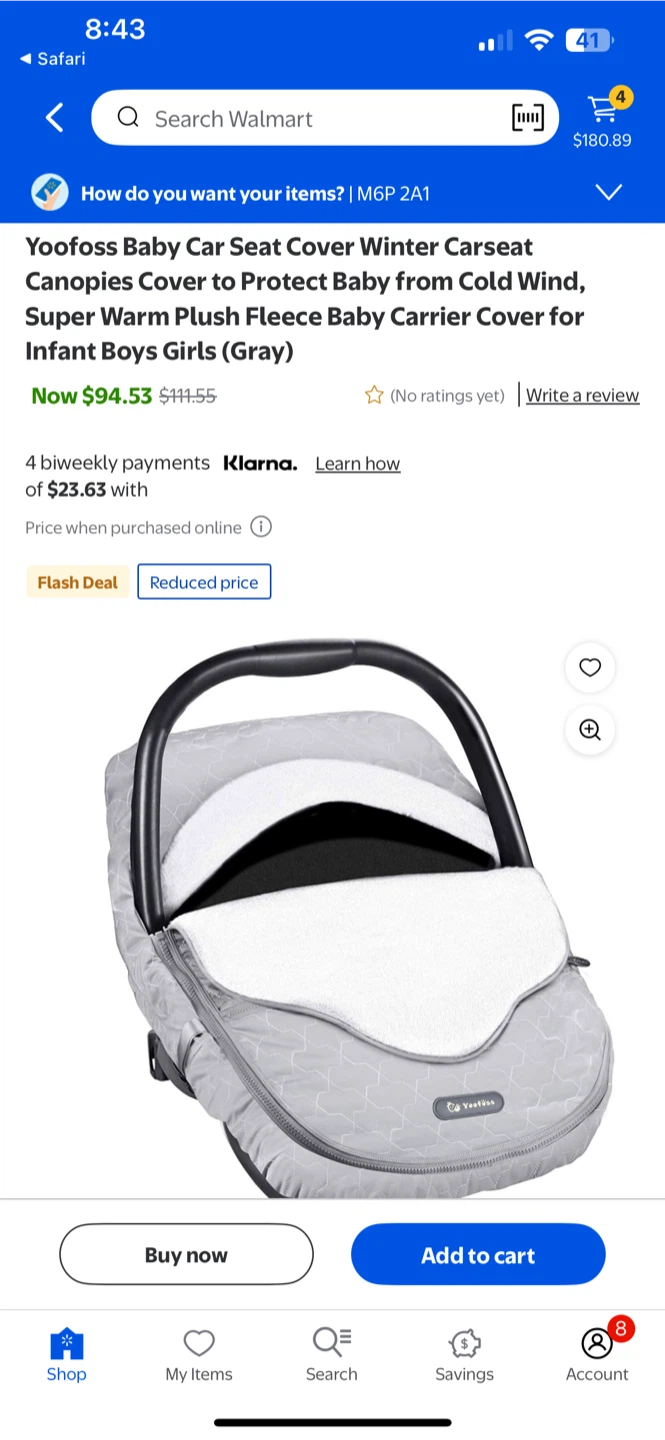
Task: Tap the Add to cart button
Action: (478, 1254)
